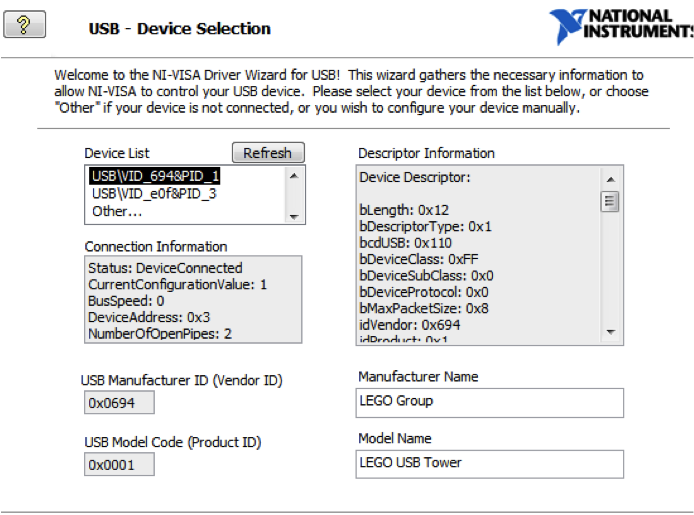Click Status: DeviceConnected line
This screenshot has width=694, height=515.
(165, 268)
